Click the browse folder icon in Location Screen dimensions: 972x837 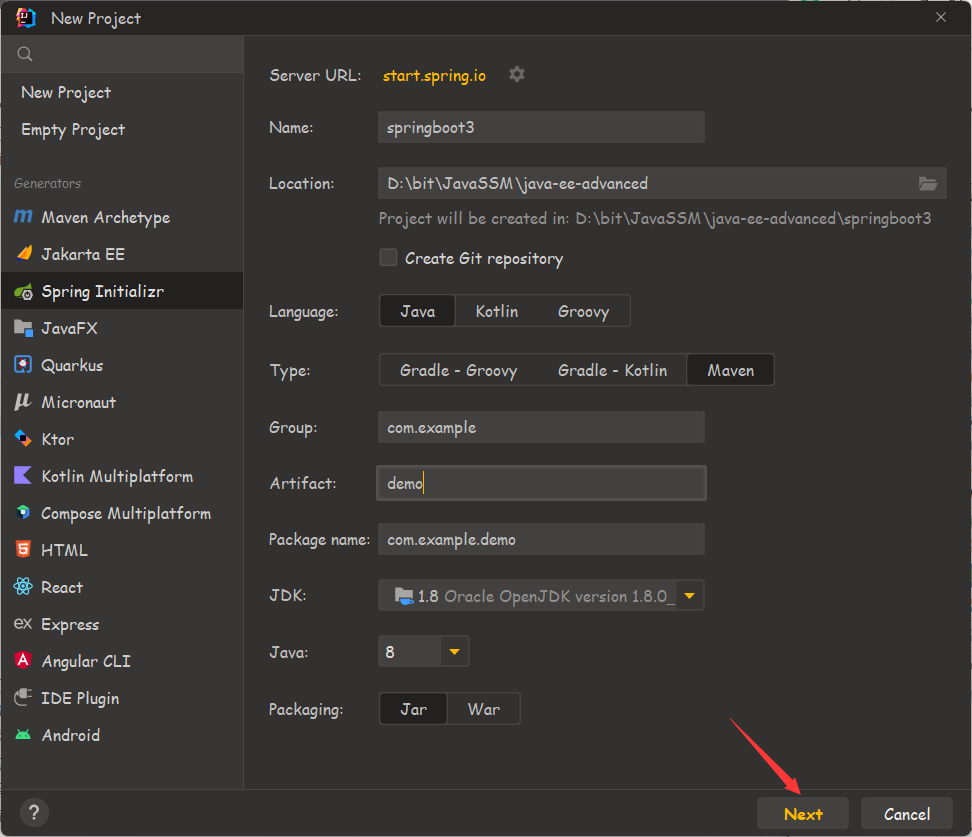point(927,184)
